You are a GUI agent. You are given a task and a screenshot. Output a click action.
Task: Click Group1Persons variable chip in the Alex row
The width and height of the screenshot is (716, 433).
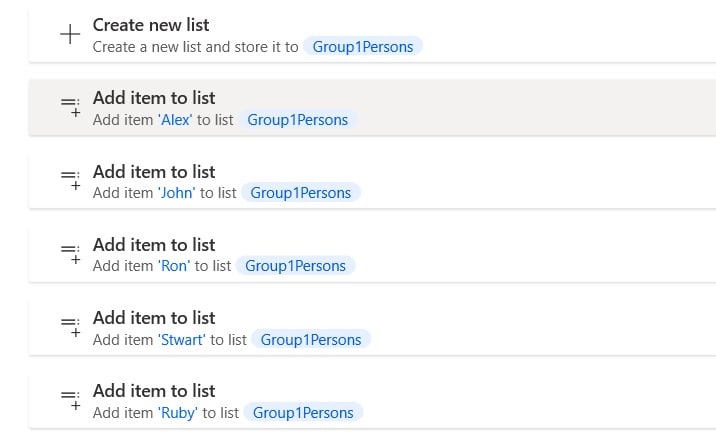click(x=298, y=120)
